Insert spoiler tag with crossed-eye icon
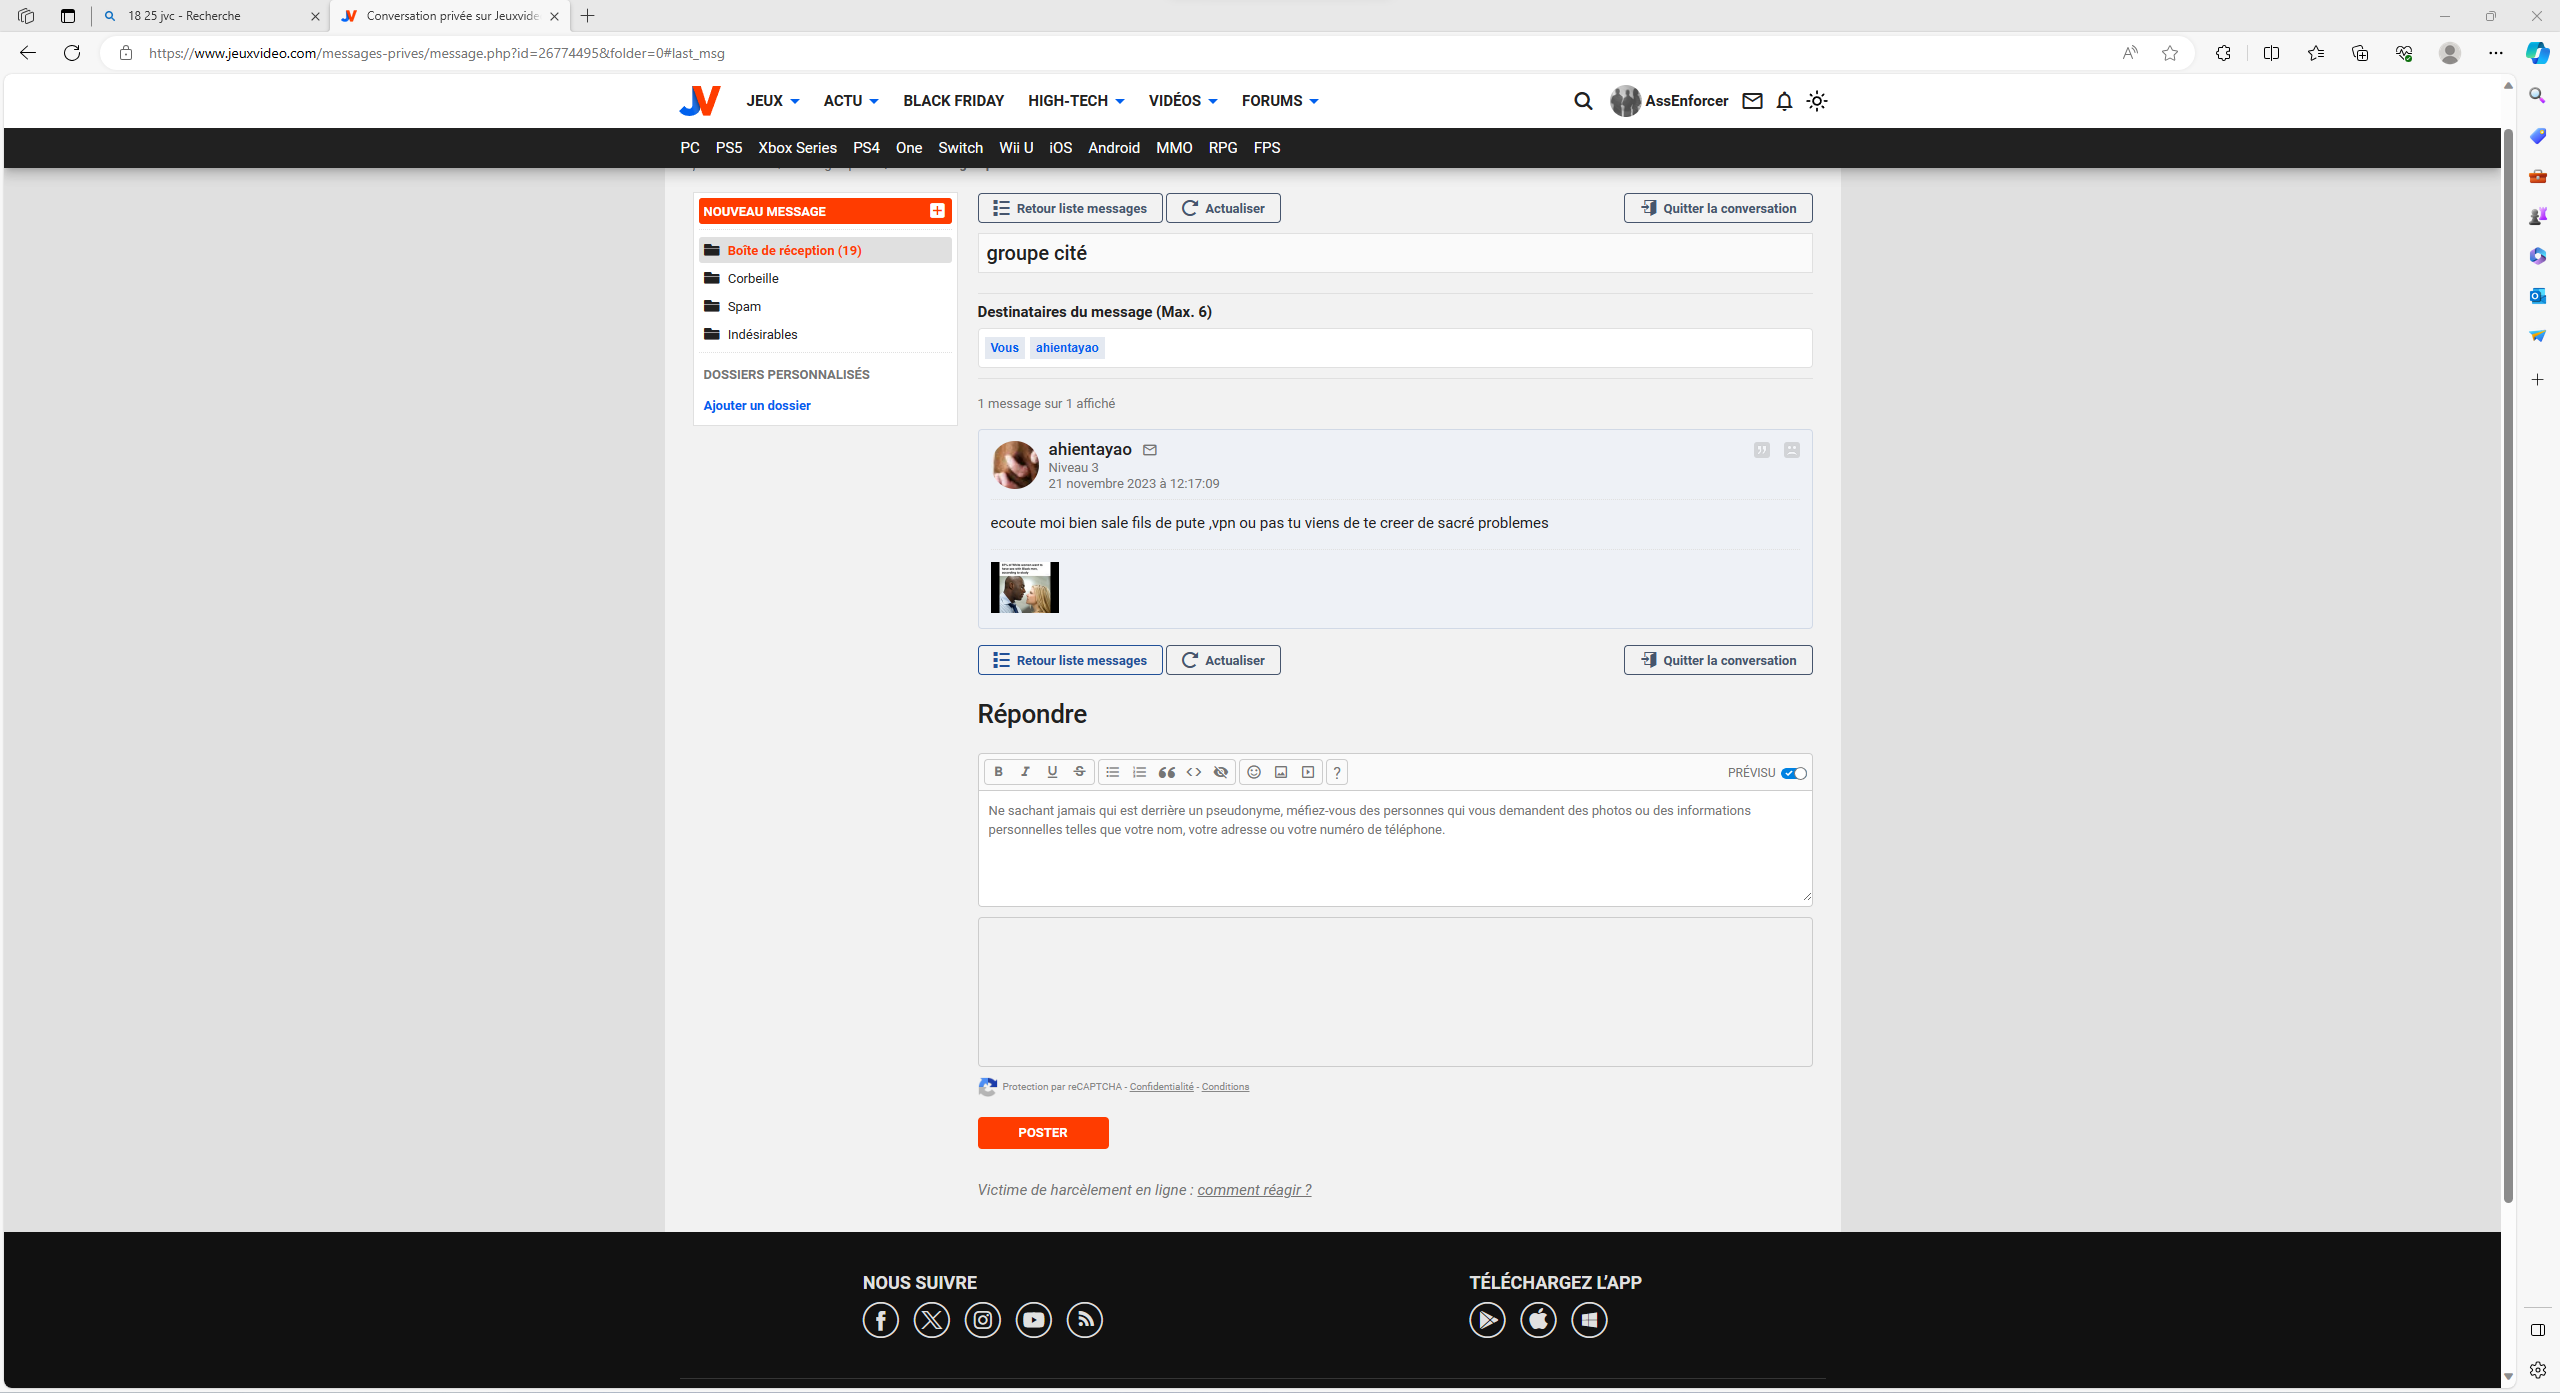The height and width of the screenshot is (1393, 2560). [x=1221, y=772]
